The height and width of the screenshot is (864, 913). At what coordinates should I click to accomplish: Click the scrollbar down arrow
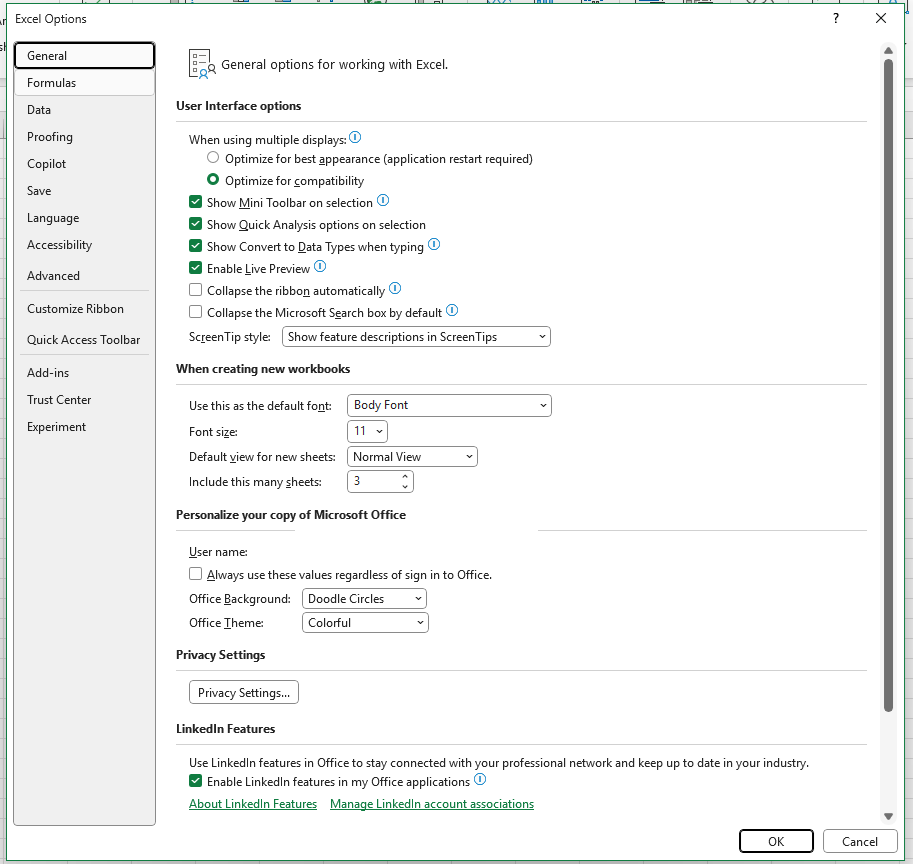click(888, 815)
